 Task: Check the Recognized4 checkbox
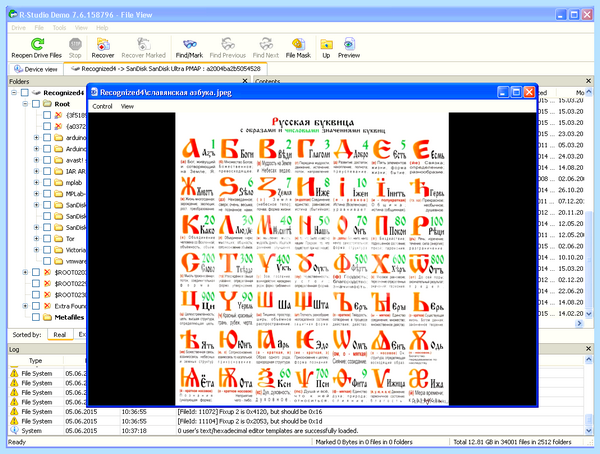point(25,93)
